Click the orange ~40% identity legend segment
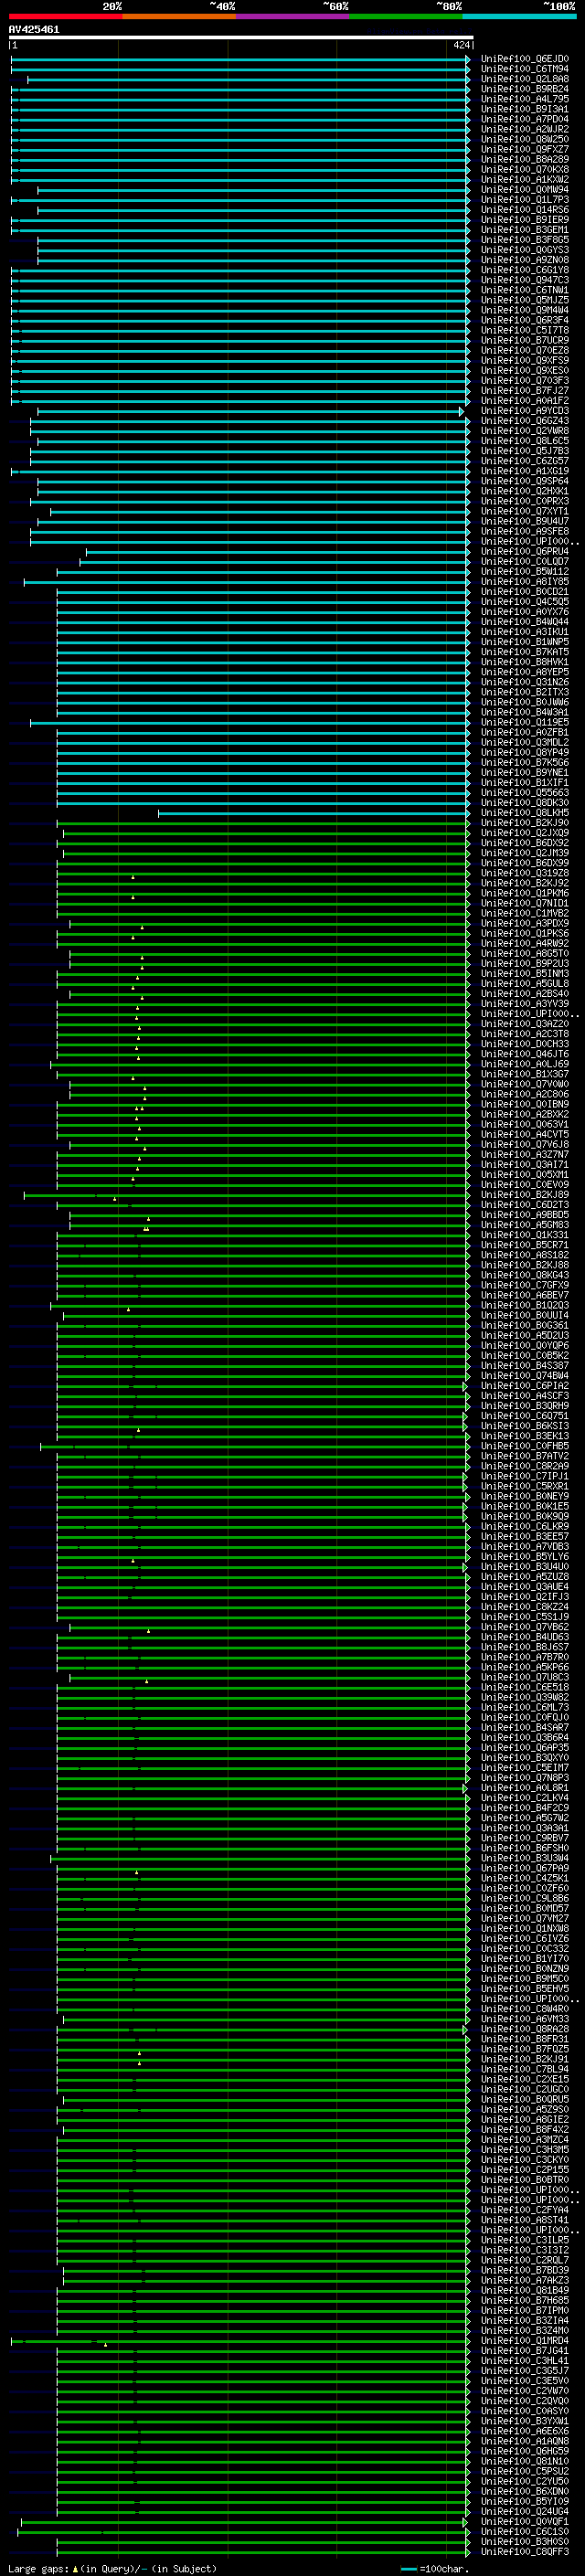The height and width of the screenshot is (2576, 585). 179,16
